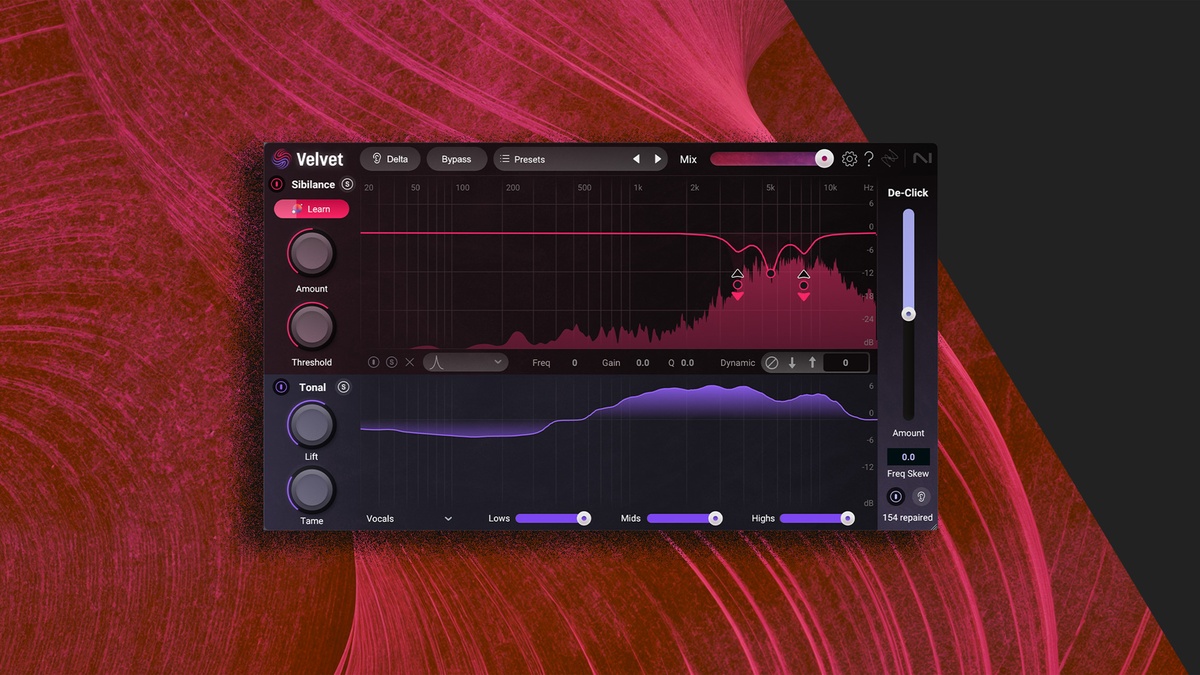This screenshot has width=1200, height=675.
Task: Toggle the Tonal module power button
Action: [x=281, y=387]
